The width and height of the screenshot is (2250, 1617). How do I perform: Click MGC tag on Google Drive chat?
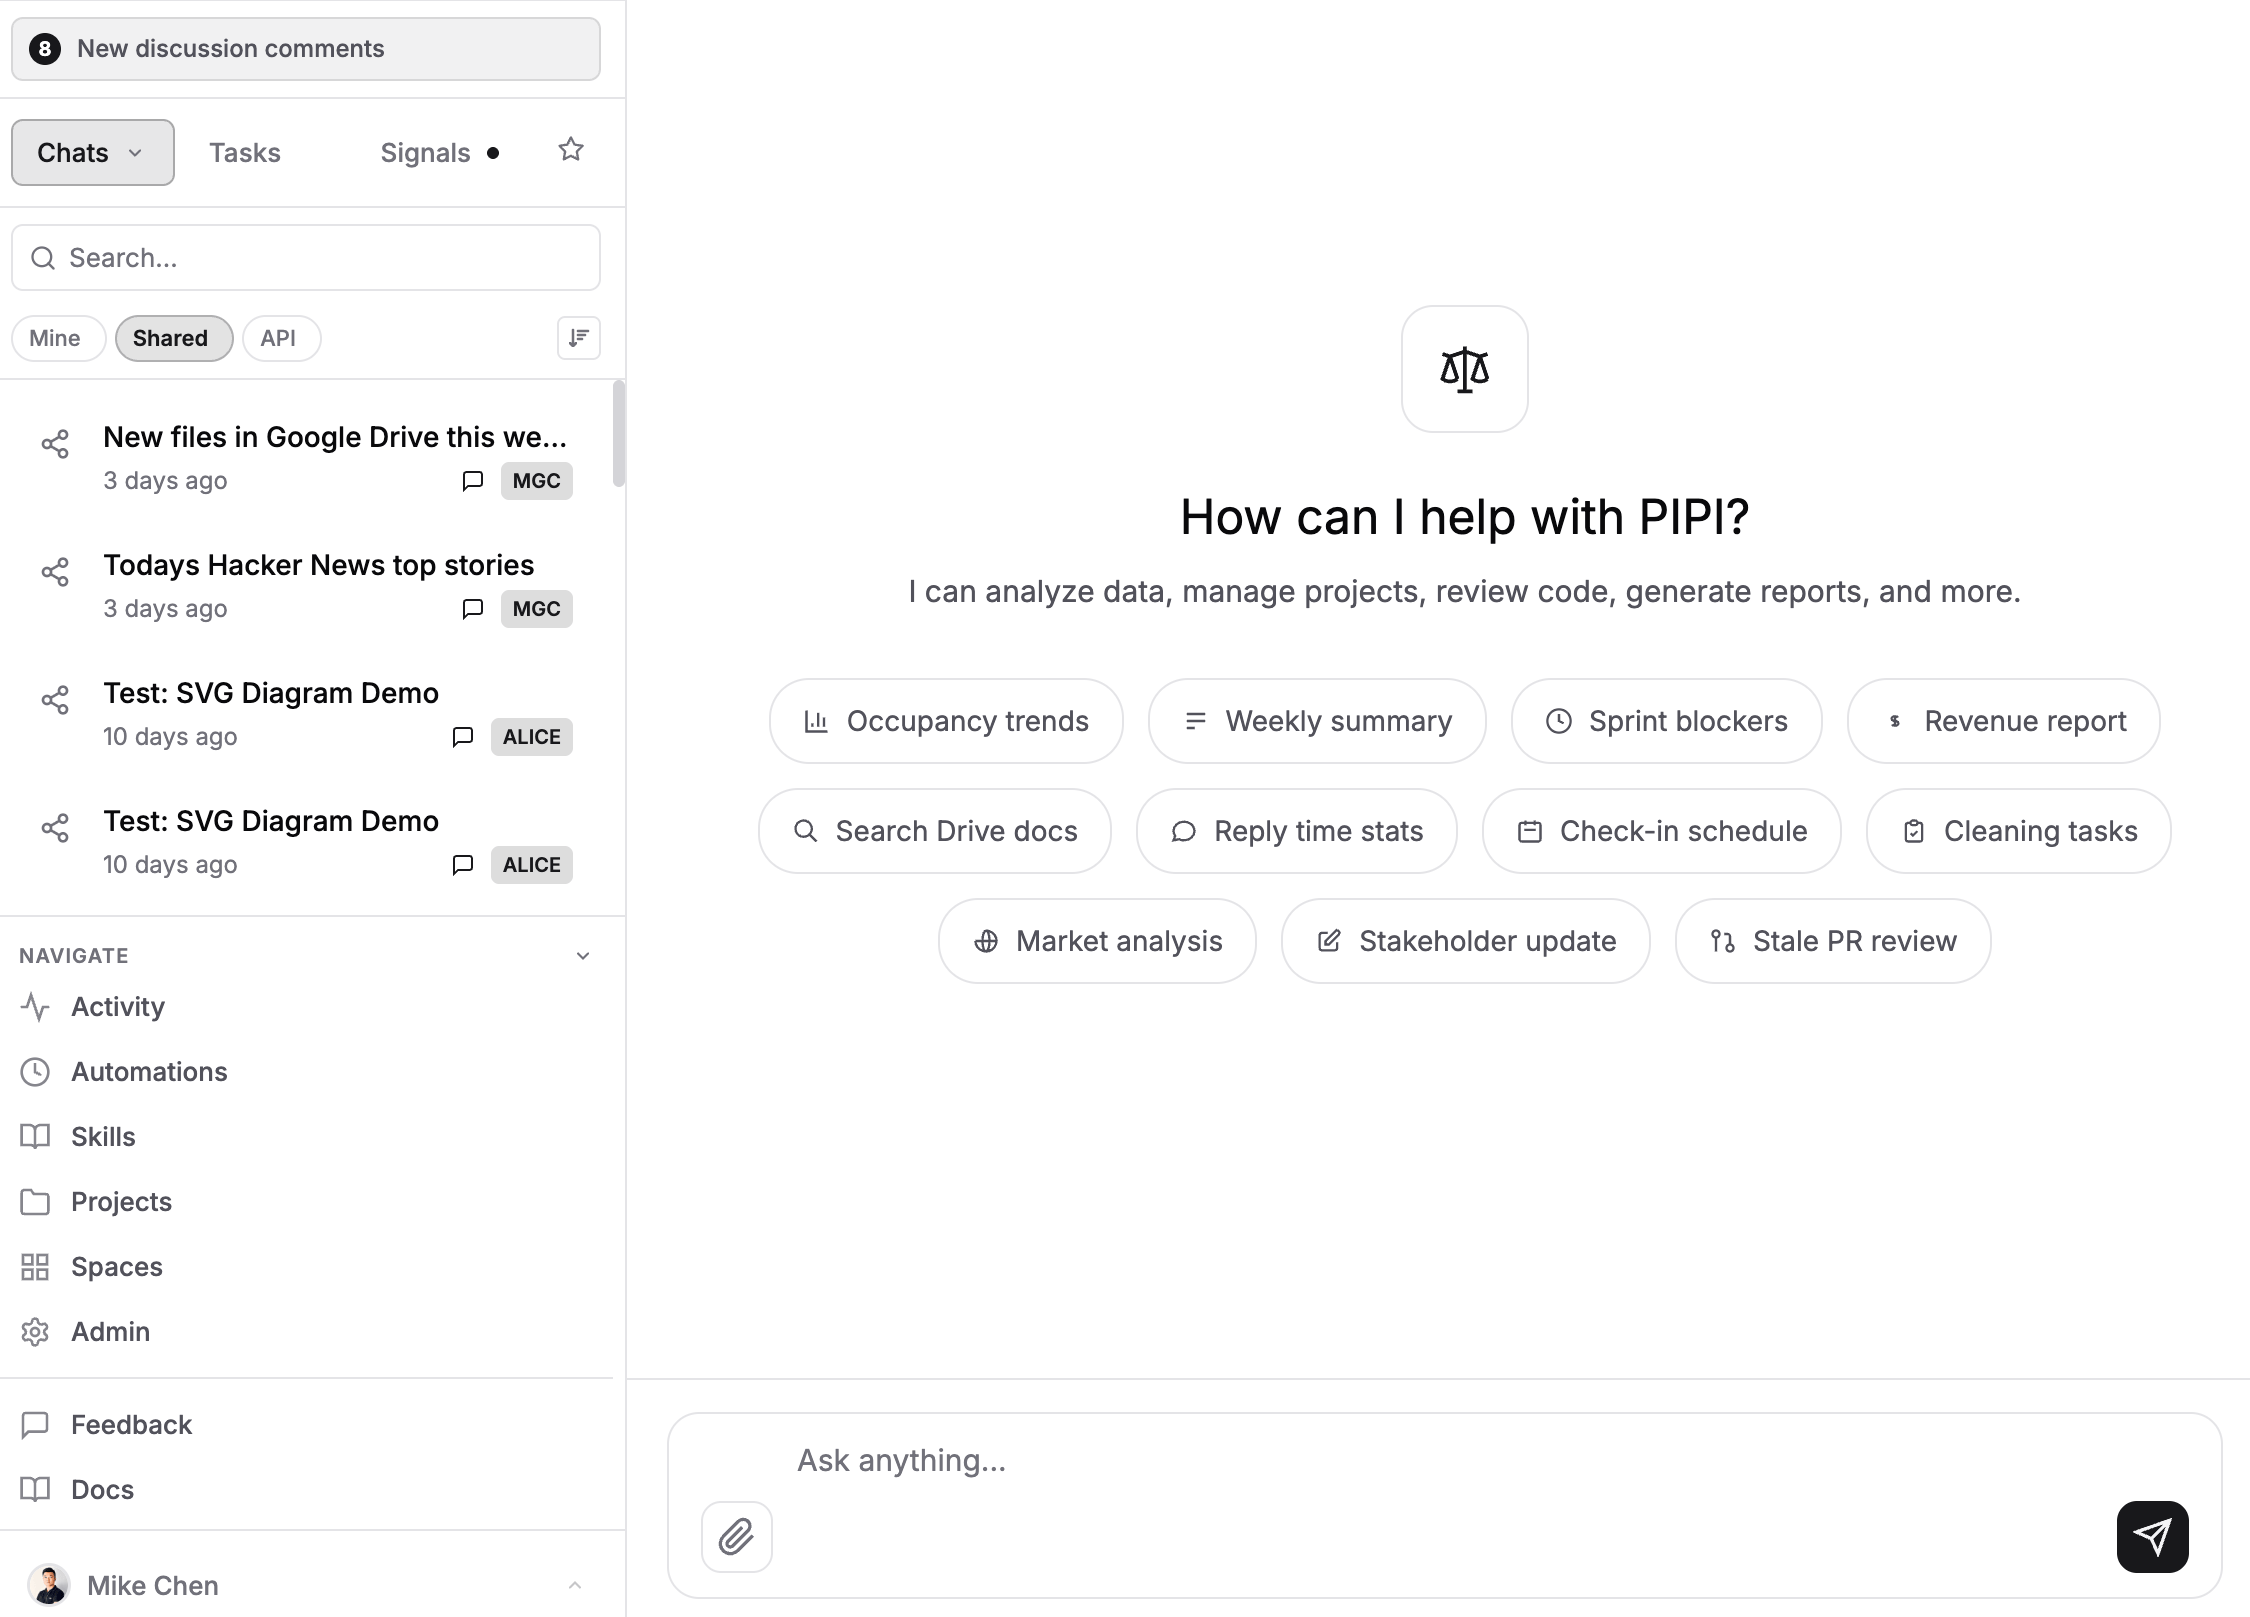point(536,481)
